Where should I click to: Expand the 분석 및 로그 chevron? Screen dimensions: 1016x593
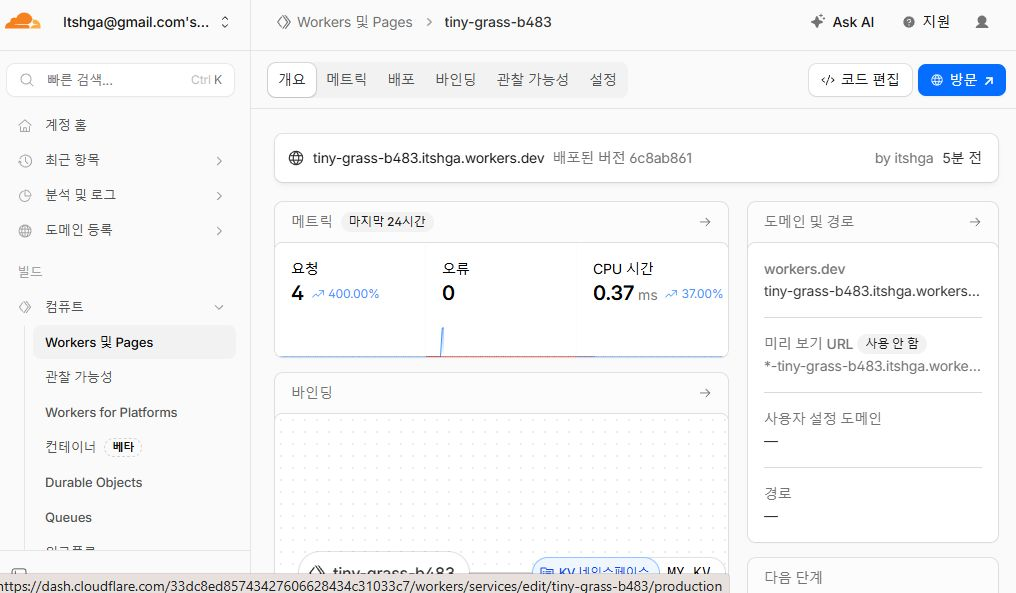(x=219, y=196)
